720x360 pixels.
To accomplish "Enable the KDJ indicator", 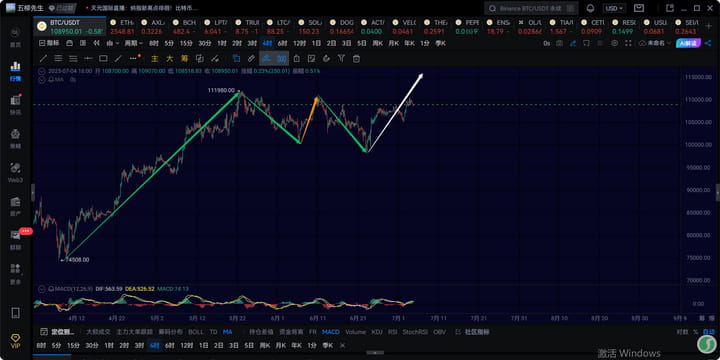I will point(377,332).
